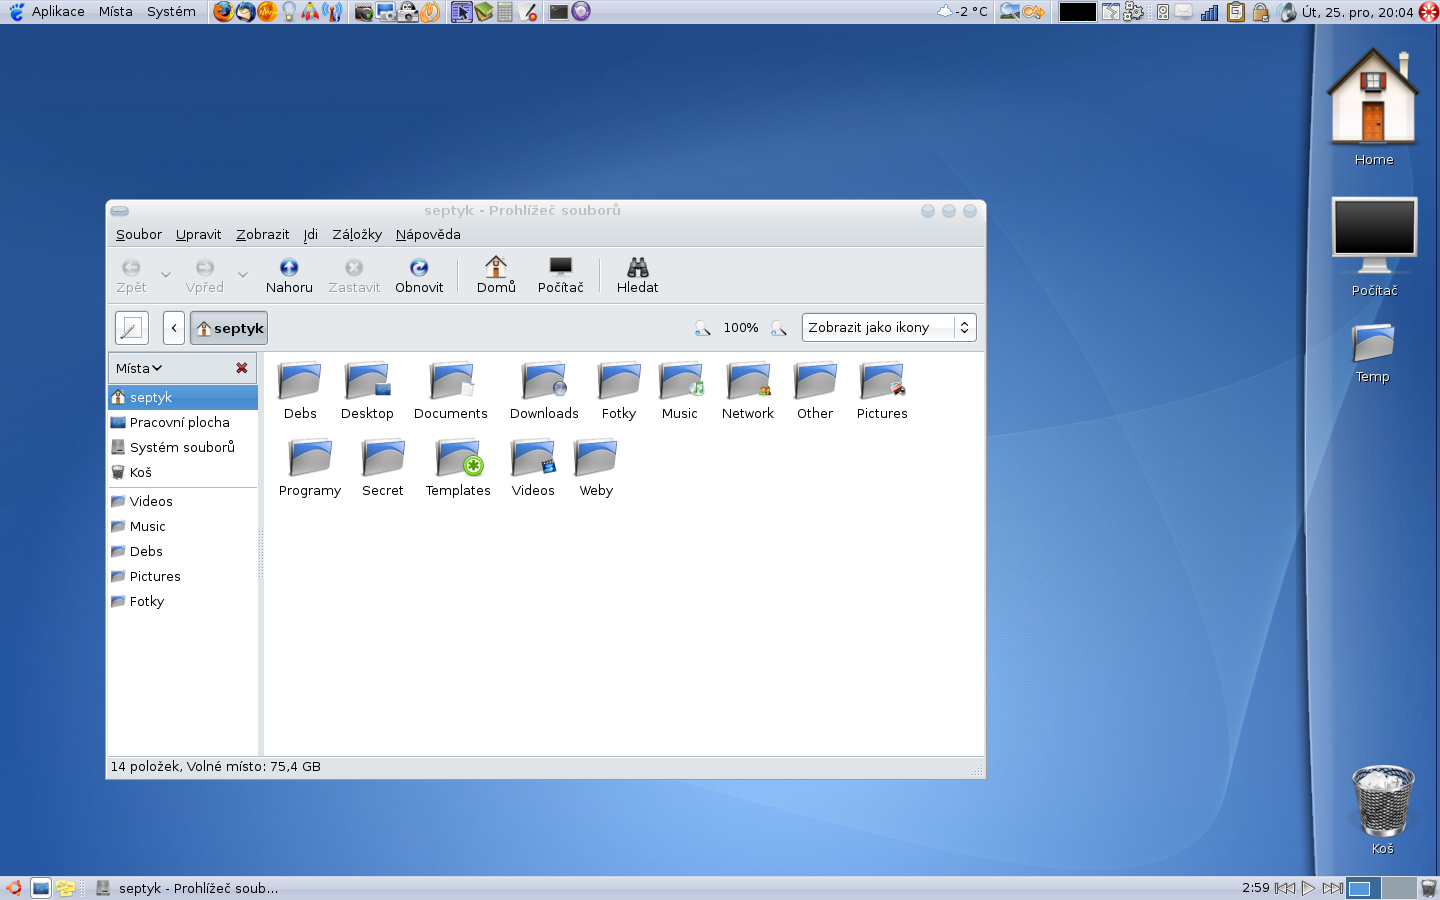Open the Music folder icon in main pane
Screen dimensions: 1440x900
[x=680, y=382]
